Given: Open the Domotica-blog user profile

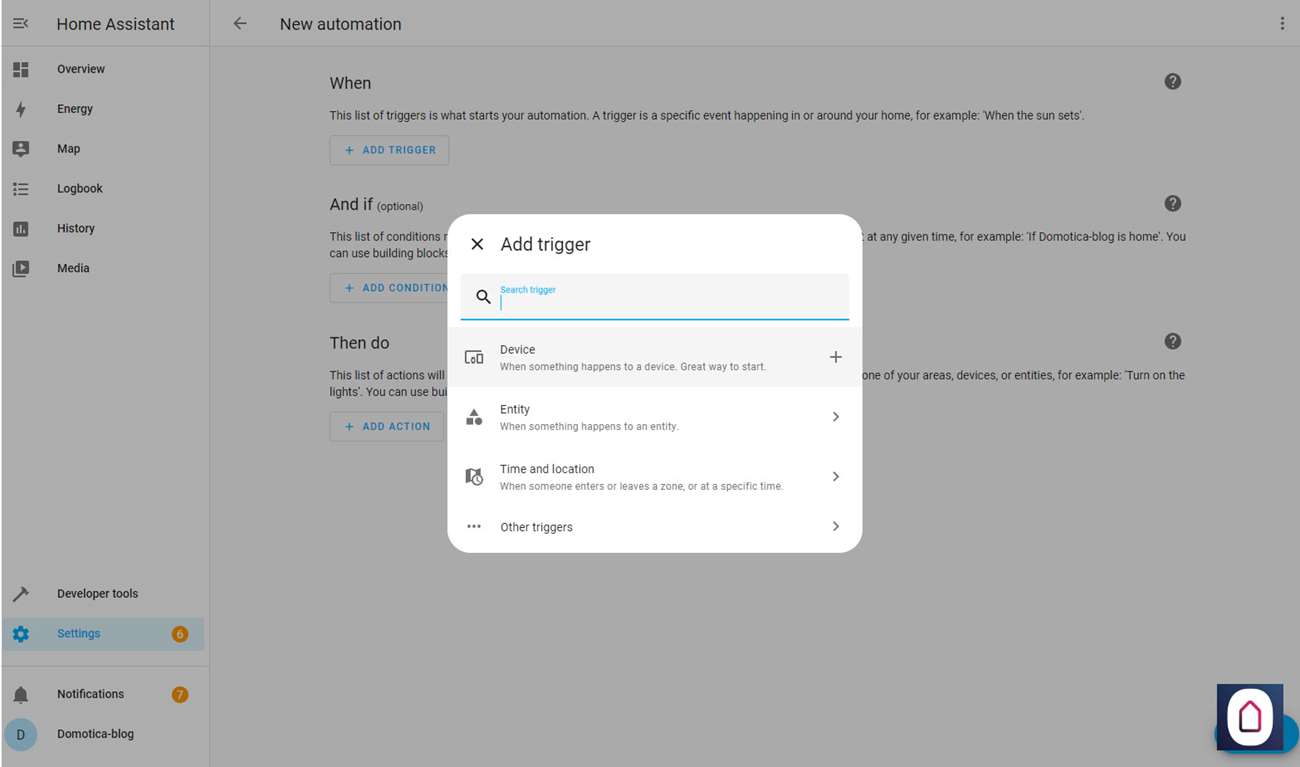Looking at the screenshot, I should click(x=95, y=734).
